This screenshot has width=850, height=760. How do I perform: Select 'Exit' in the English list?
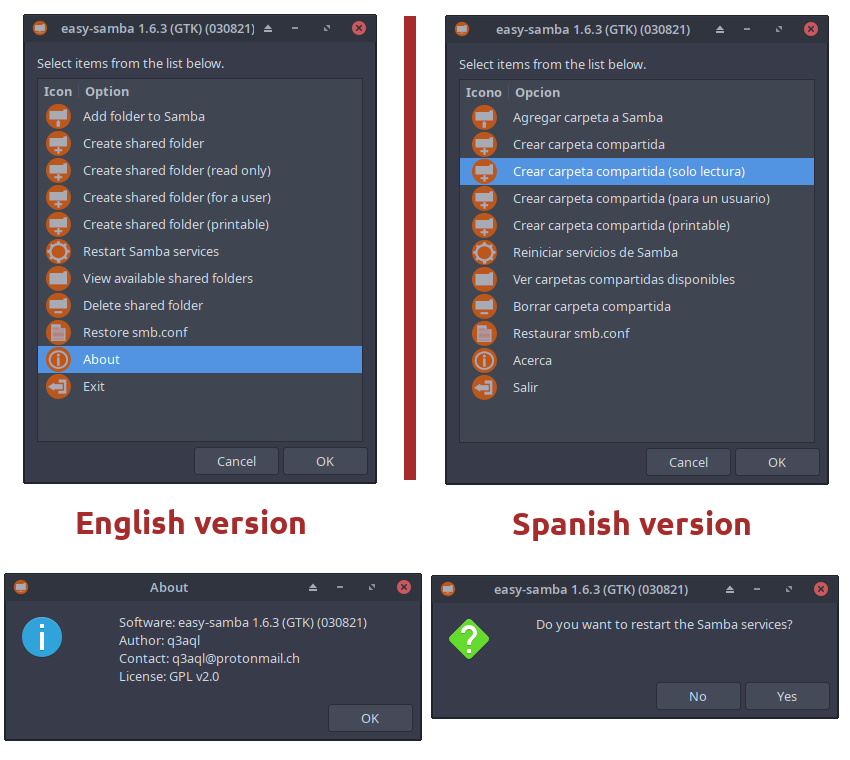tap(200, 387)
